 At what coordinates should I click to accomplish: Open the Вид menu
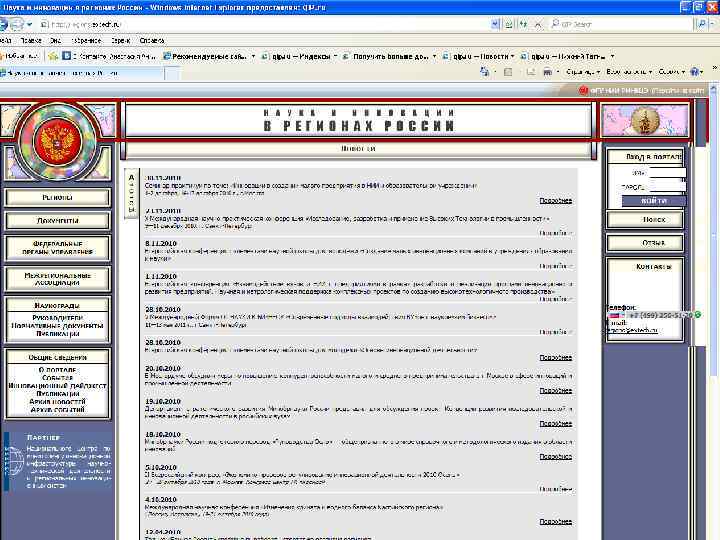[x=56, y=40]
